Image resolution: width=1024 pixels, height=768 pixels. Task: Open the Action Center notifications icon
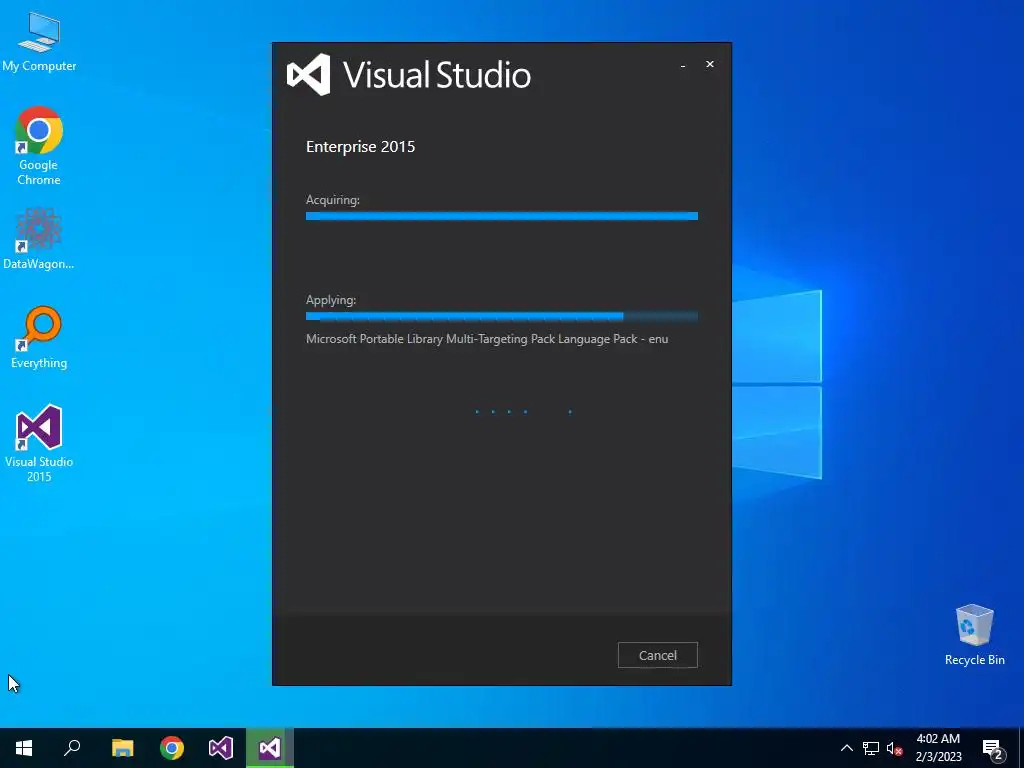[993, 748]
